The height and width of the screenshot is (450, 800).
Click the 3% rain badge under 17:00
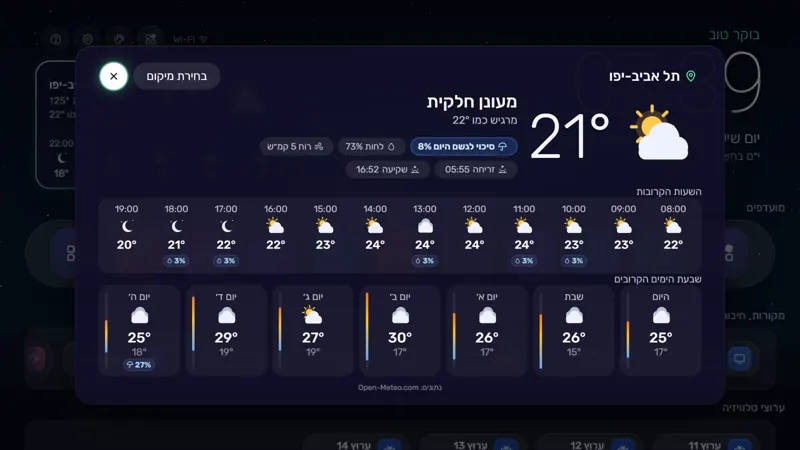[226, 261]
